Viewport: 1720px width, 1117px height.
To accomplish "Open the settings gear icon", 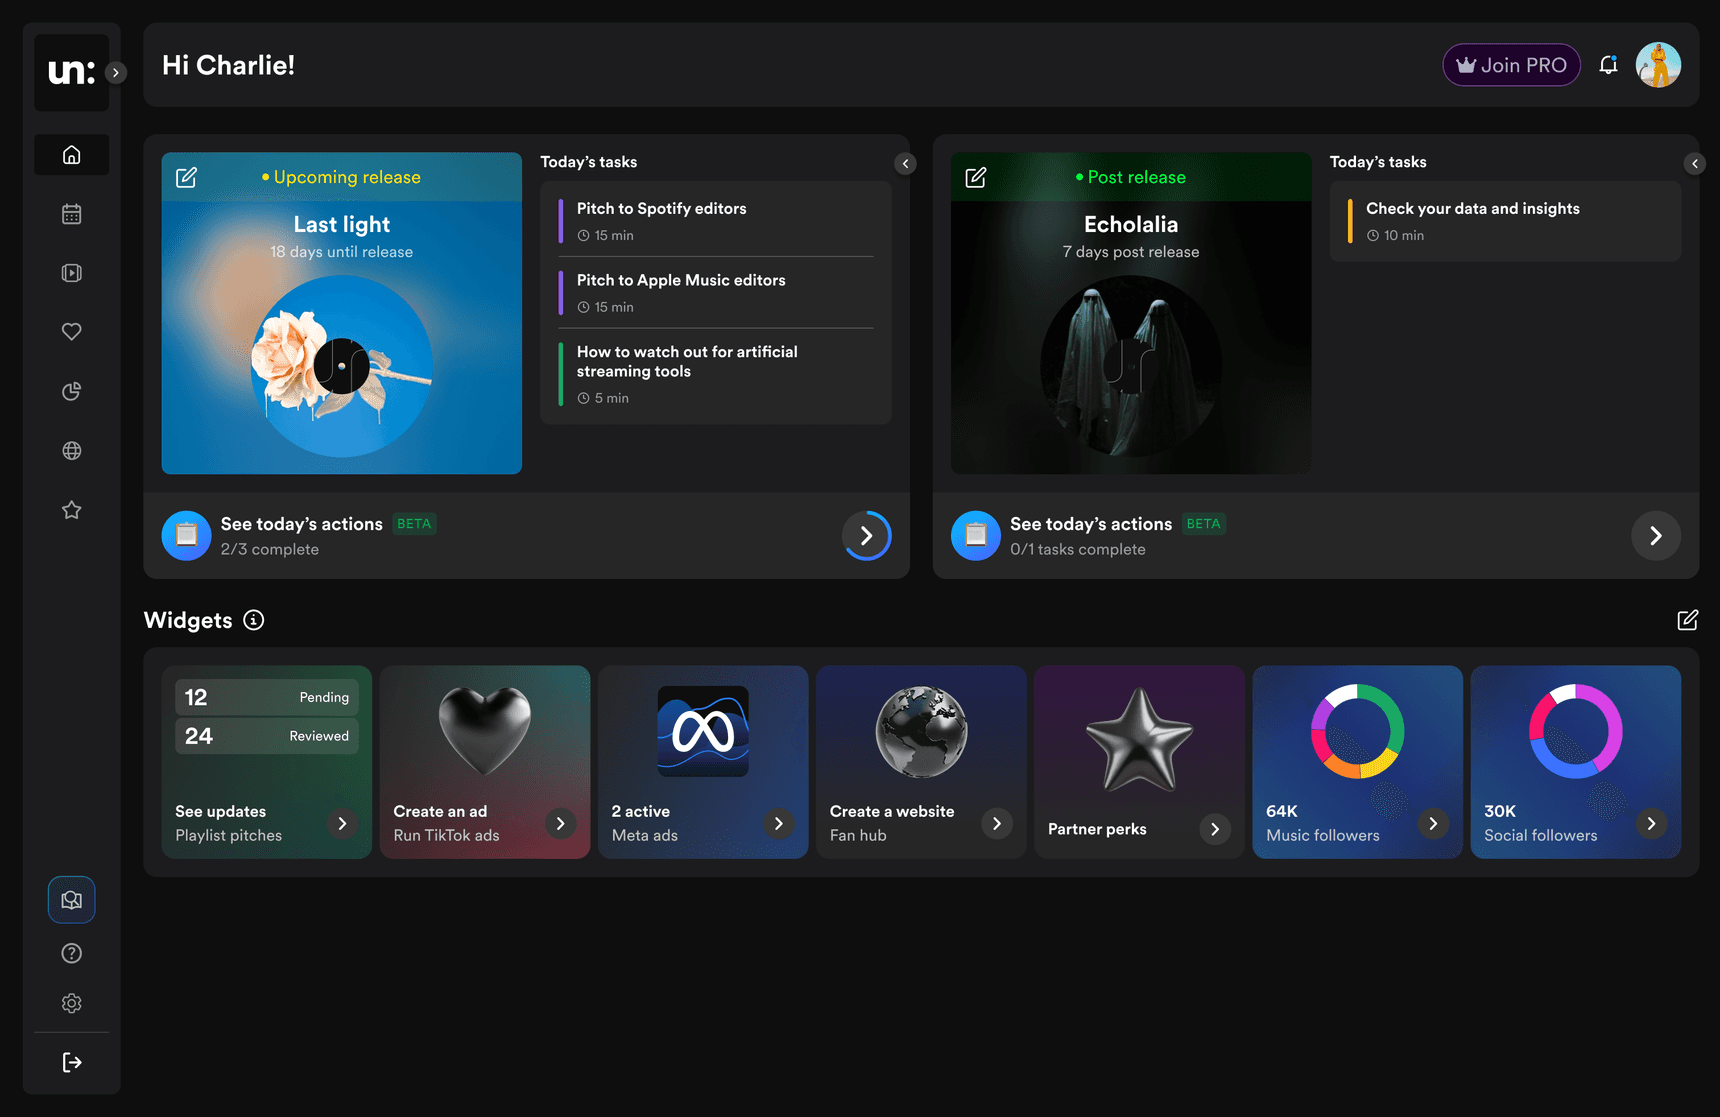I will [71, 1003].
